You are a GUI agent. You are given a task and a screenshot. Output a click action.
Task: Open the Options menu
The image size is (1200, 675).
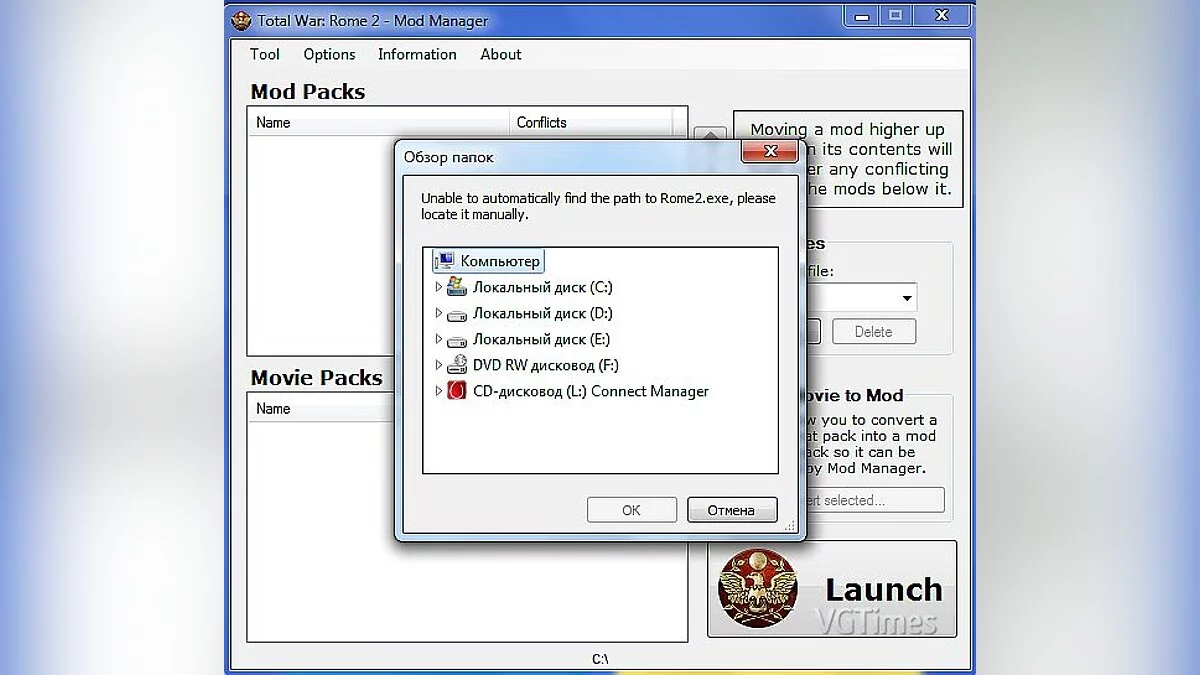[x=329, y=54]
